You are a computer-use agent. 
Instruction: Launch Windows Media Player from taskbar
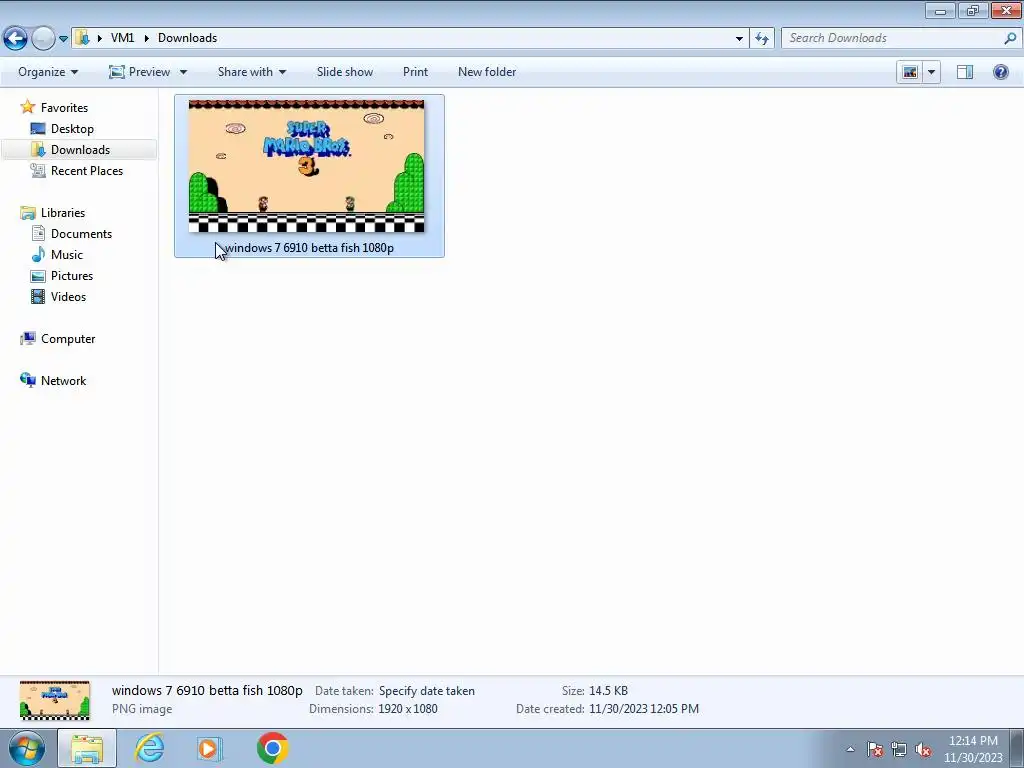tap(210, 748)
